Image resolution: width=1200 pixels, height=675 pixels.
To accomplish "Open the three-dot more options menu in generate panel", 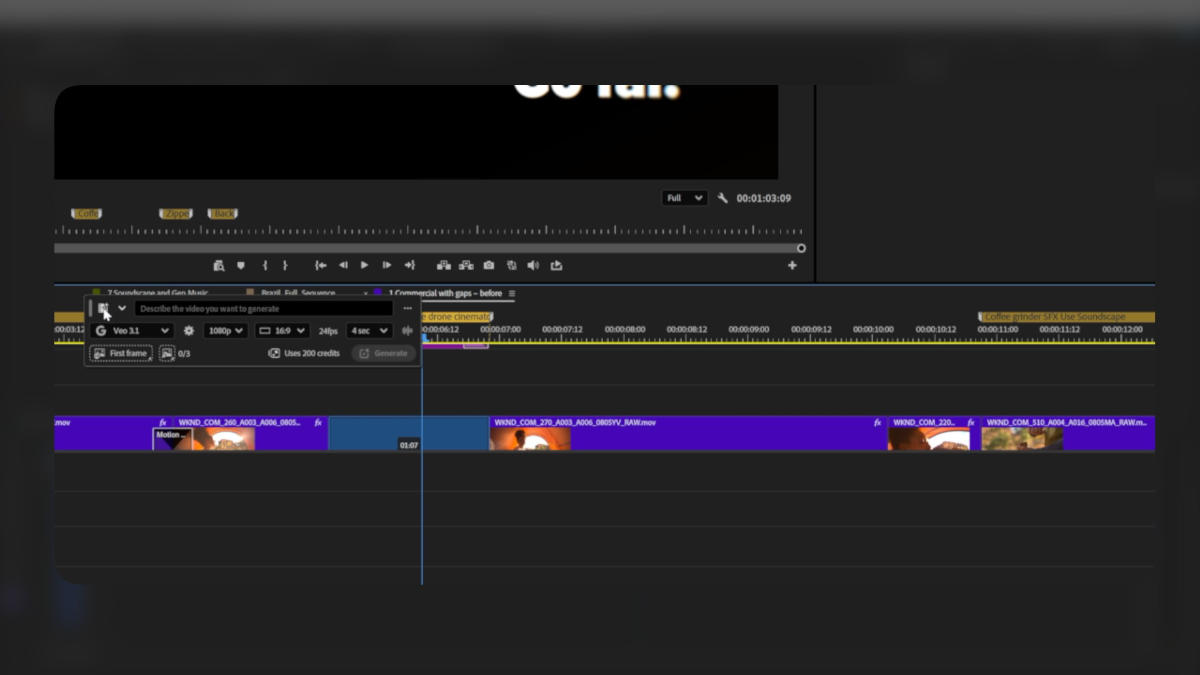I will 407,309.
